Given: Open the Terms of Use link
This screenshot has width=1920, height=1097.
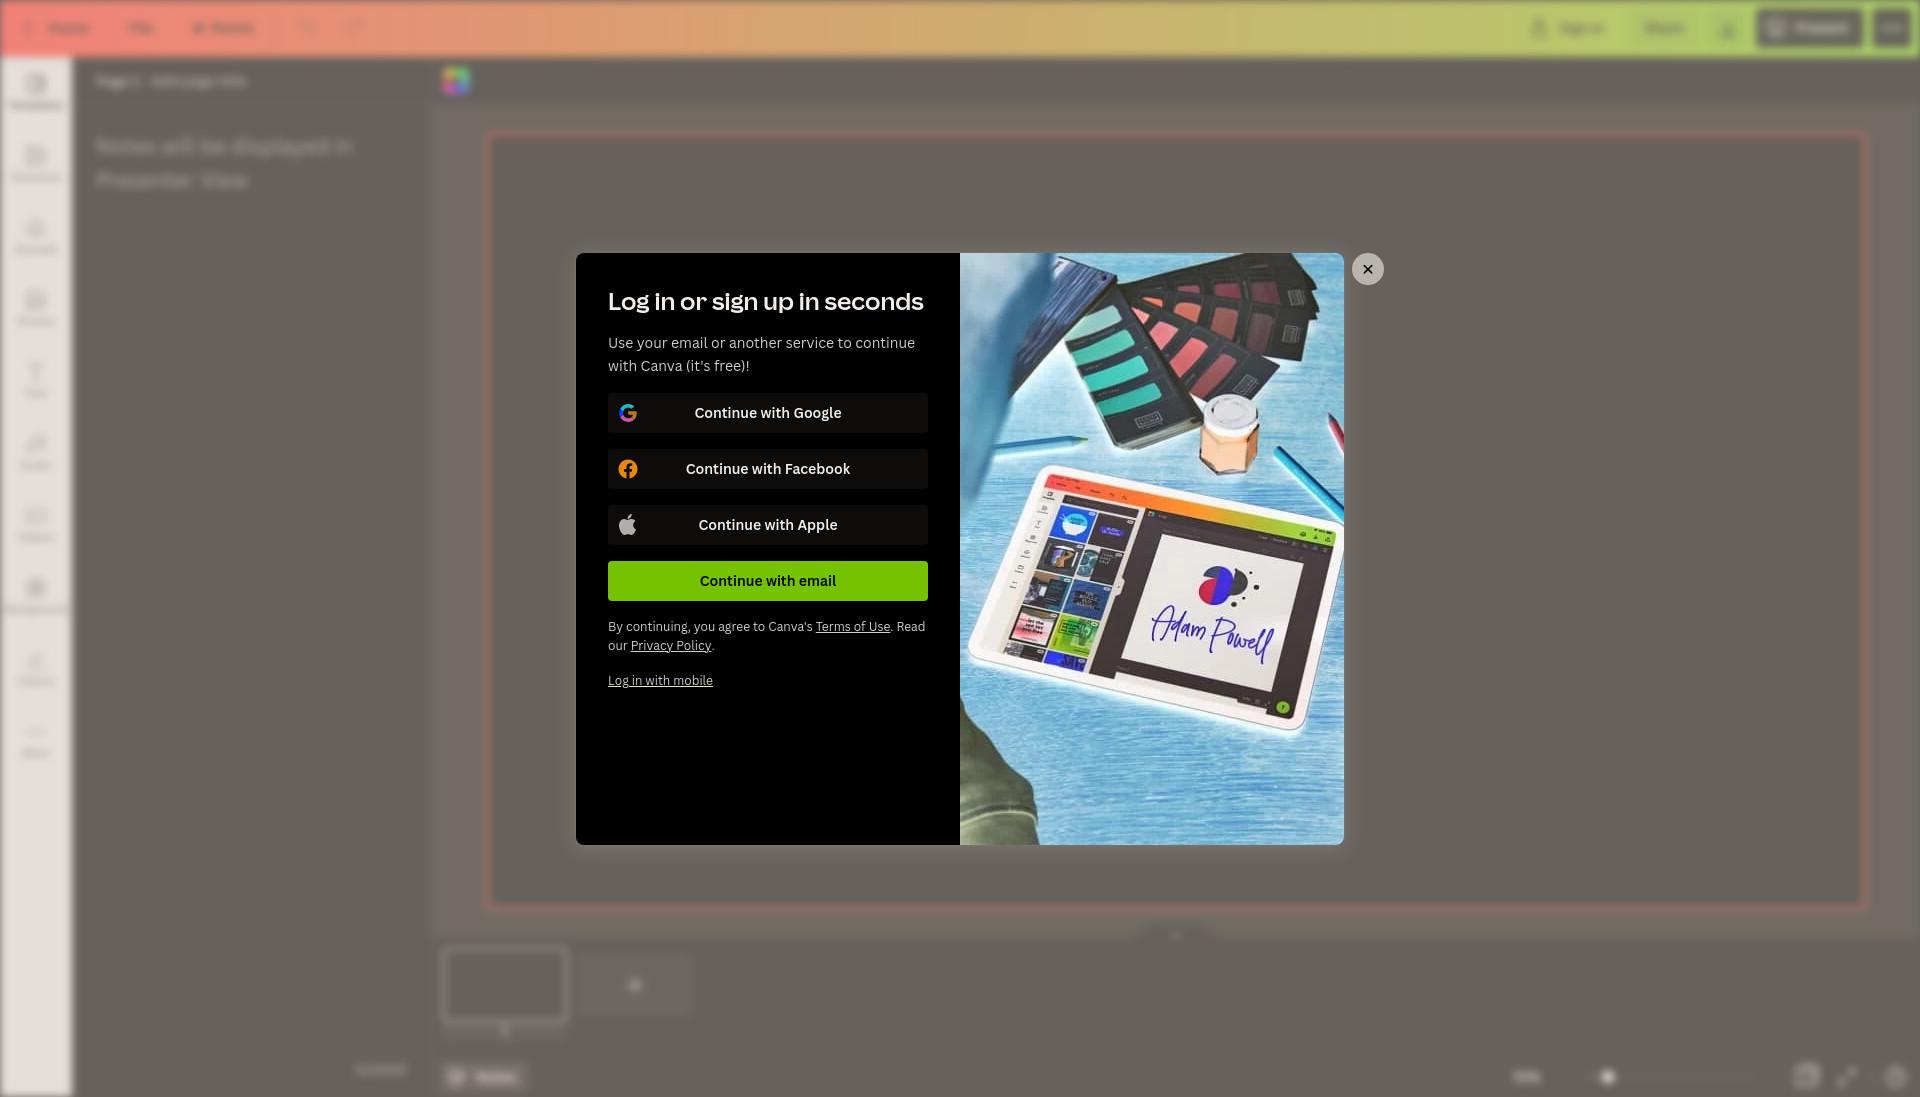Looking at the screenshot, I should point(852,627).
